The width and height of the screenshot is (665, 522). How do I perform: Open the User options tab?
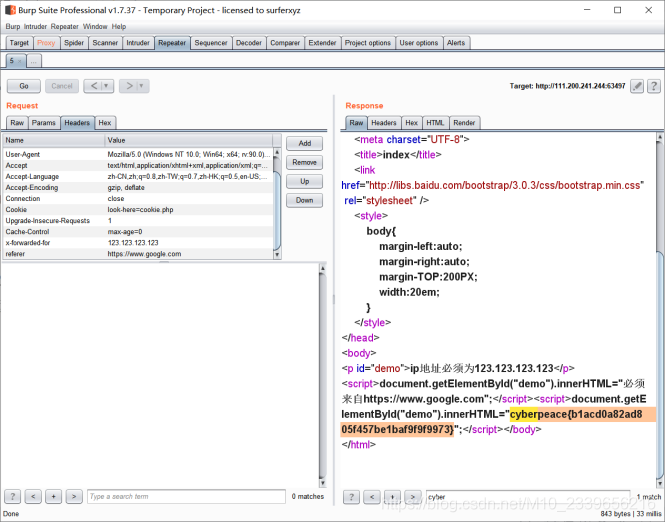(x=419, y=43)
